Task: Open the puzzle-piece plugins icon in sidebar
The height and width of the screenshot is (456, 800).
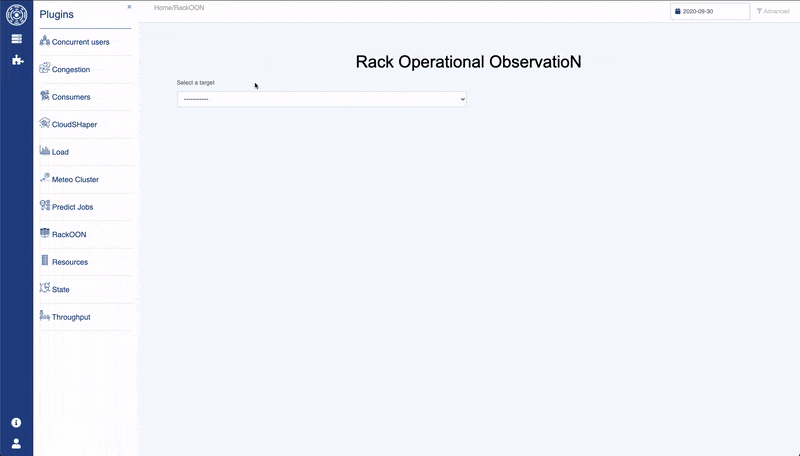Action: (x=16, y=60)
